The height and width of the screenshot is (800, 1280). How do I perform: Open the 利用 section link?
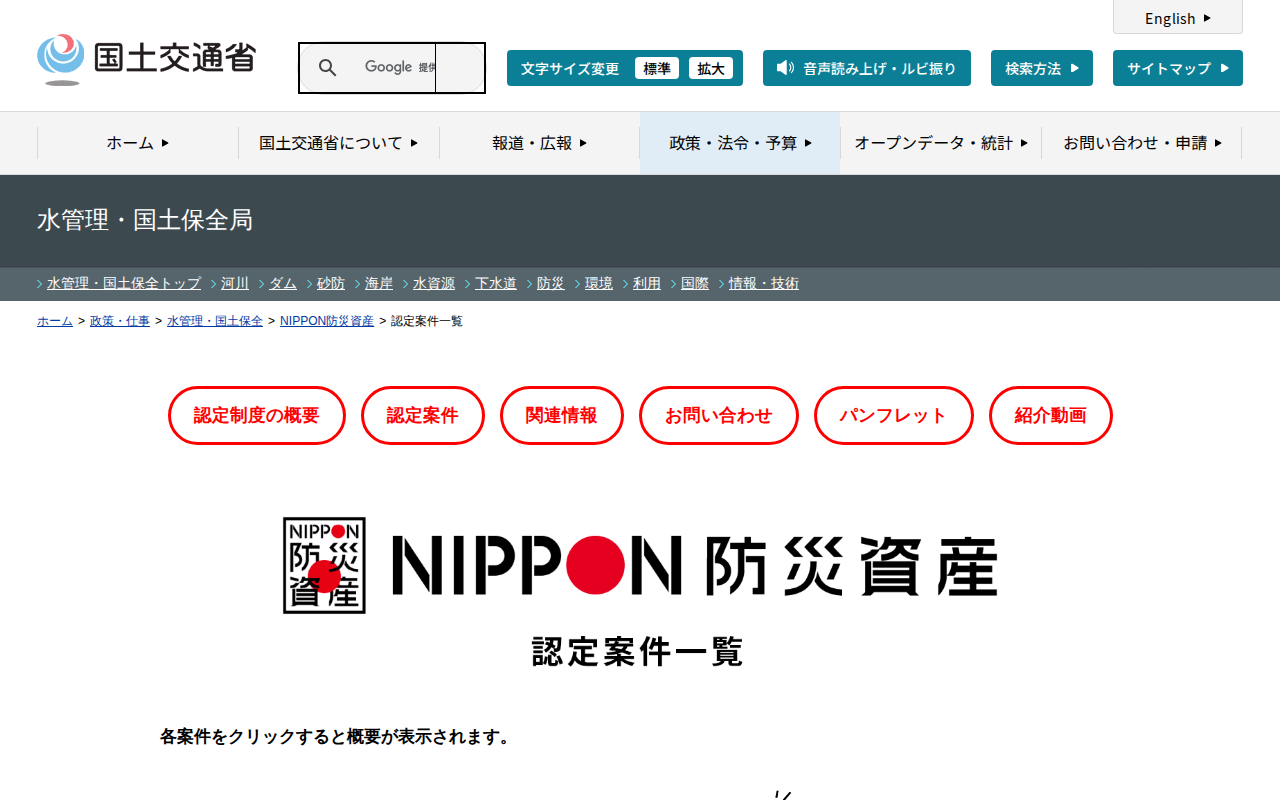[647, 283]
